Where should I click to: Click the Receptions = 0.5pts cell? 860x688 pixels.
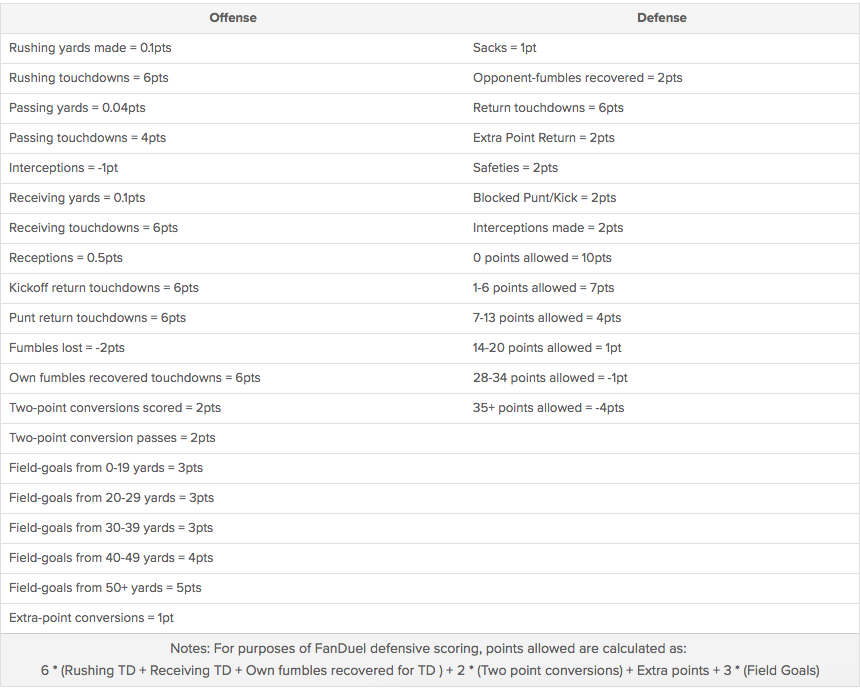[x=66, y=258]
